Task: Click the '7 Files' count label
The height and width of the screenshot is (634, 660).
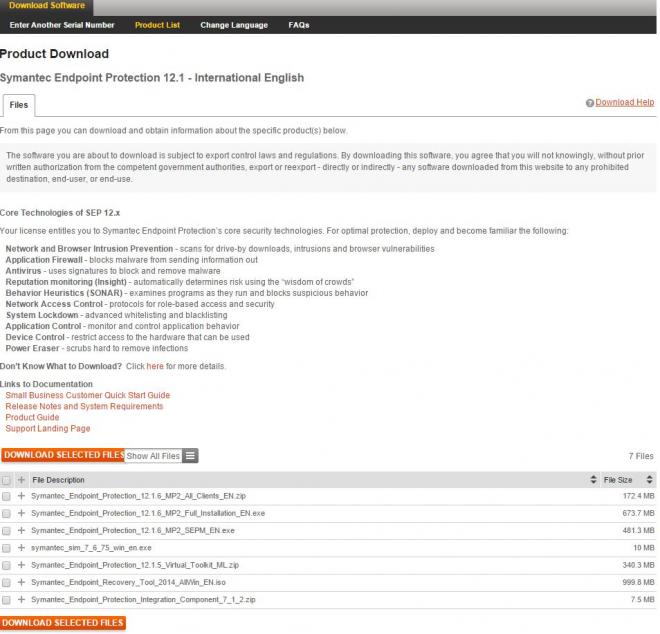Action: point(641,456)
